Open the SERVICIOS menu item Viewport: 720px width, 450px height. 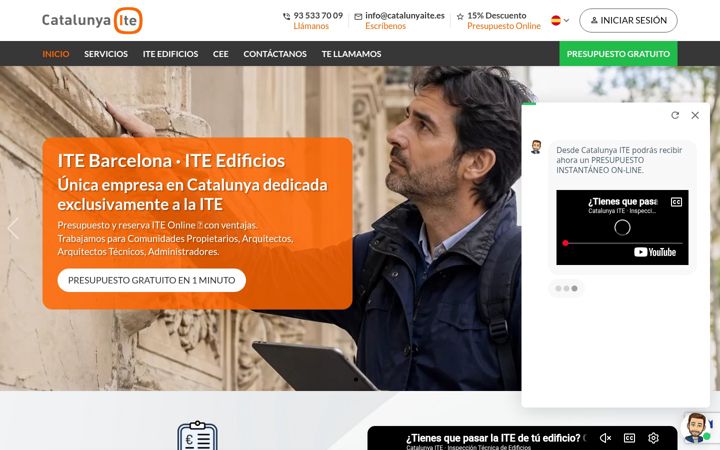tap(106, 54)
